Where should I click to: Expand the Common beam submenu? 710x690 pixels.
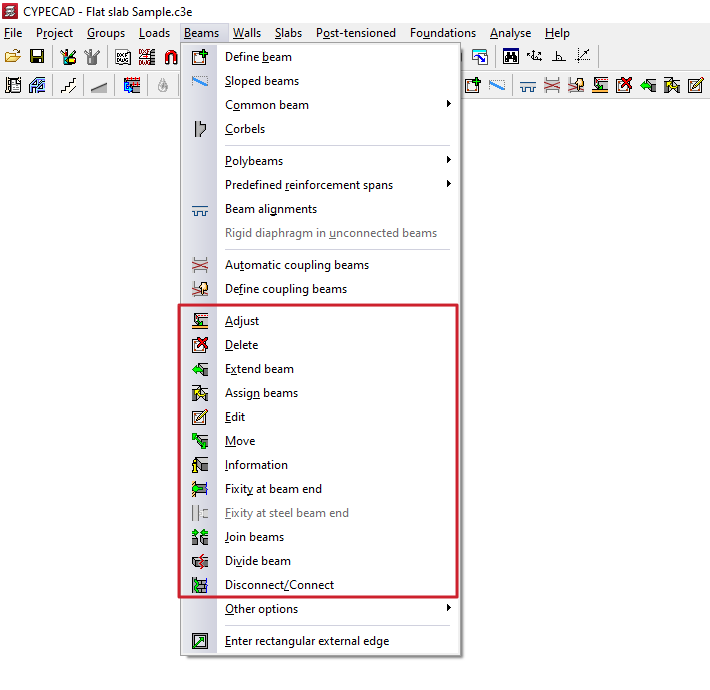pos(321,105)
